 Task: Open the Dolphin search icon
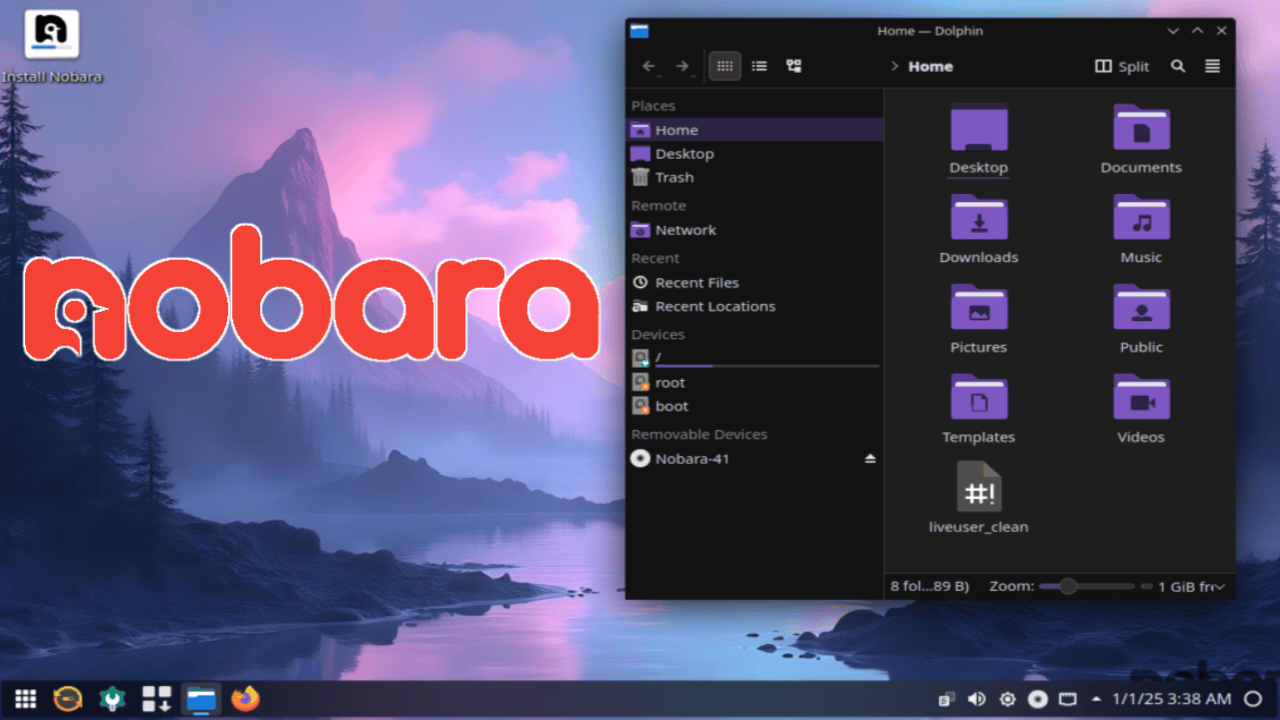1178,66
